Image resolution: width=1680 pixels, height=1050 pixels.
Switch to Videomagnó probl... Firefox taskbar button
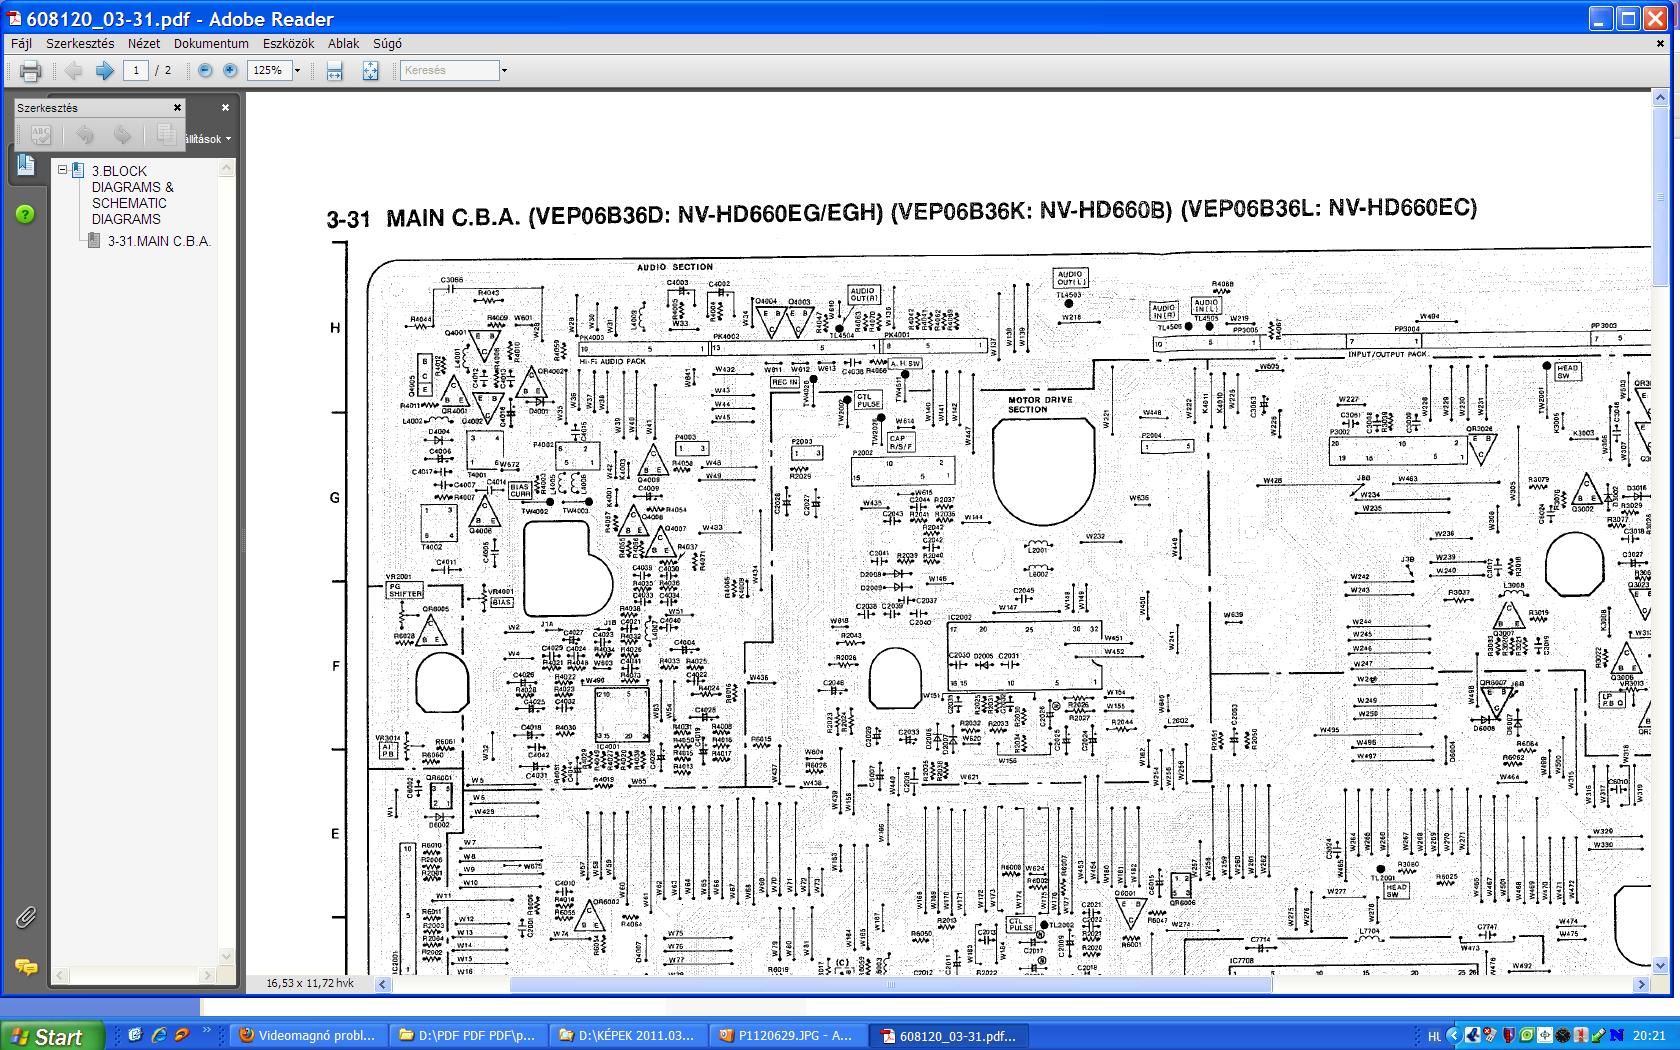click(x=307, y=1036)
